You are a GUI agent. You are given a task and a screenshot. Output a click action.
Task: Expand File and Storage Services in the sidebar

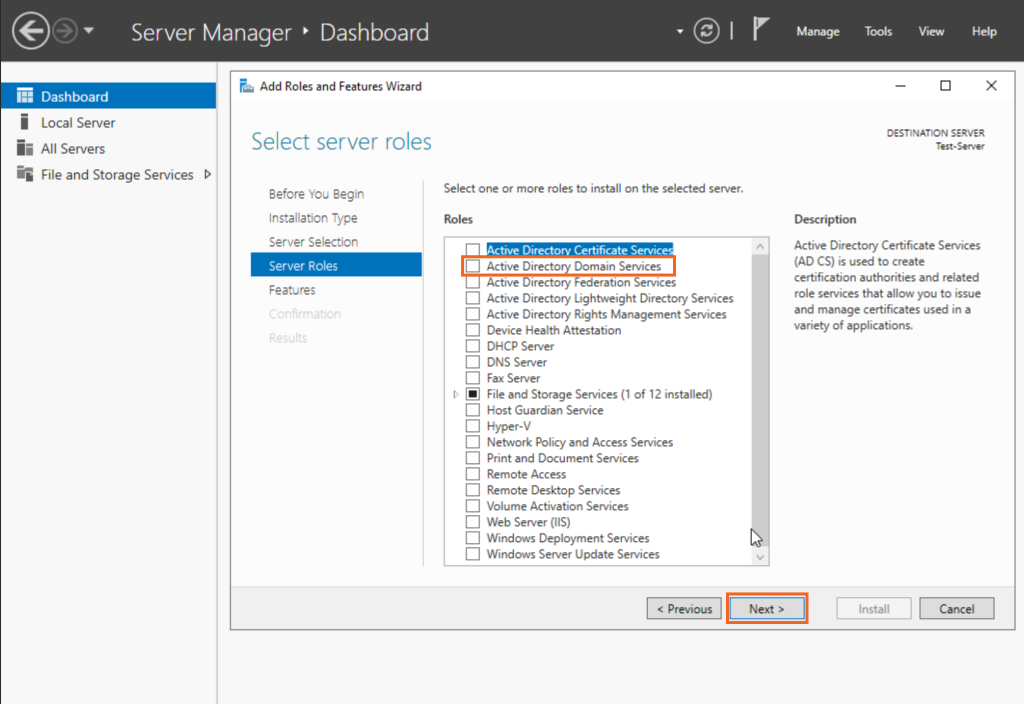(x=208, y=174)
